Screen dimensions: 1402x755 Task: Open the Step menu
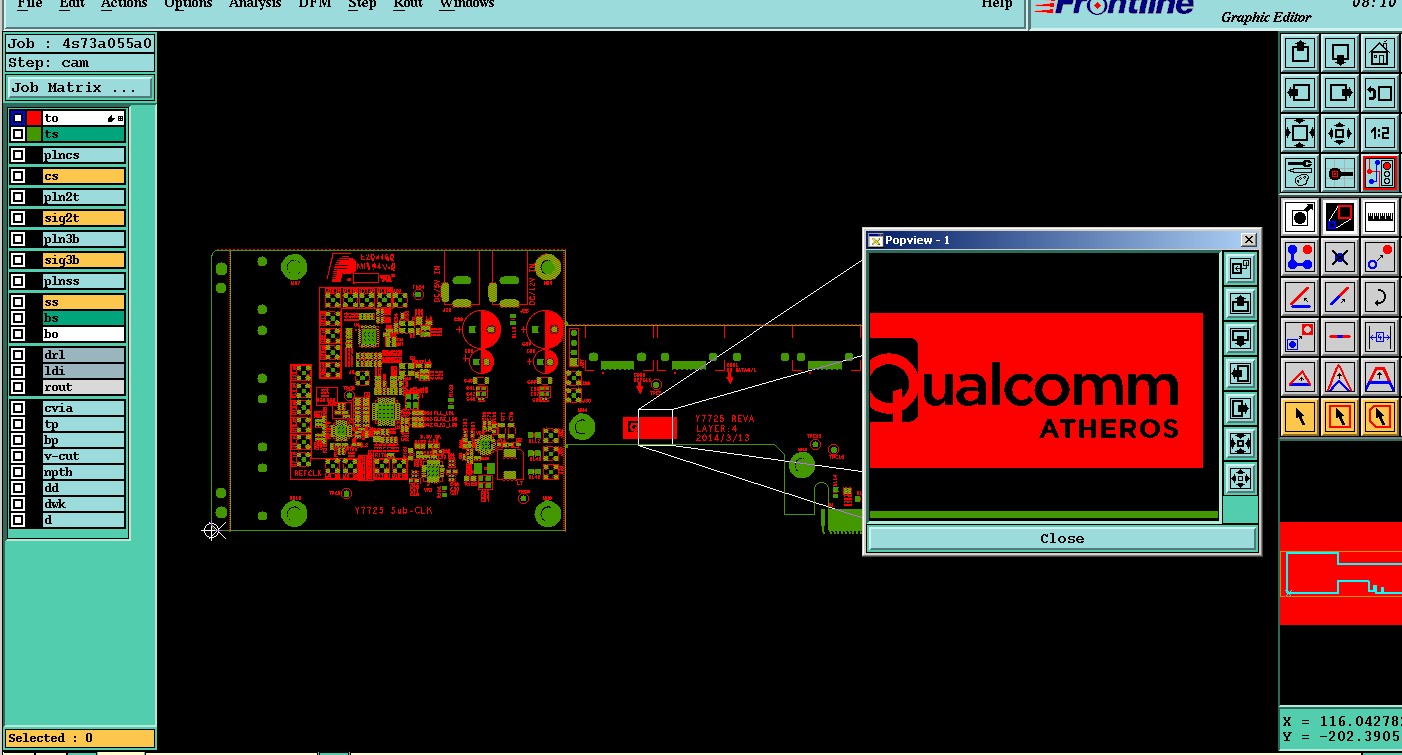pos(362,4)
